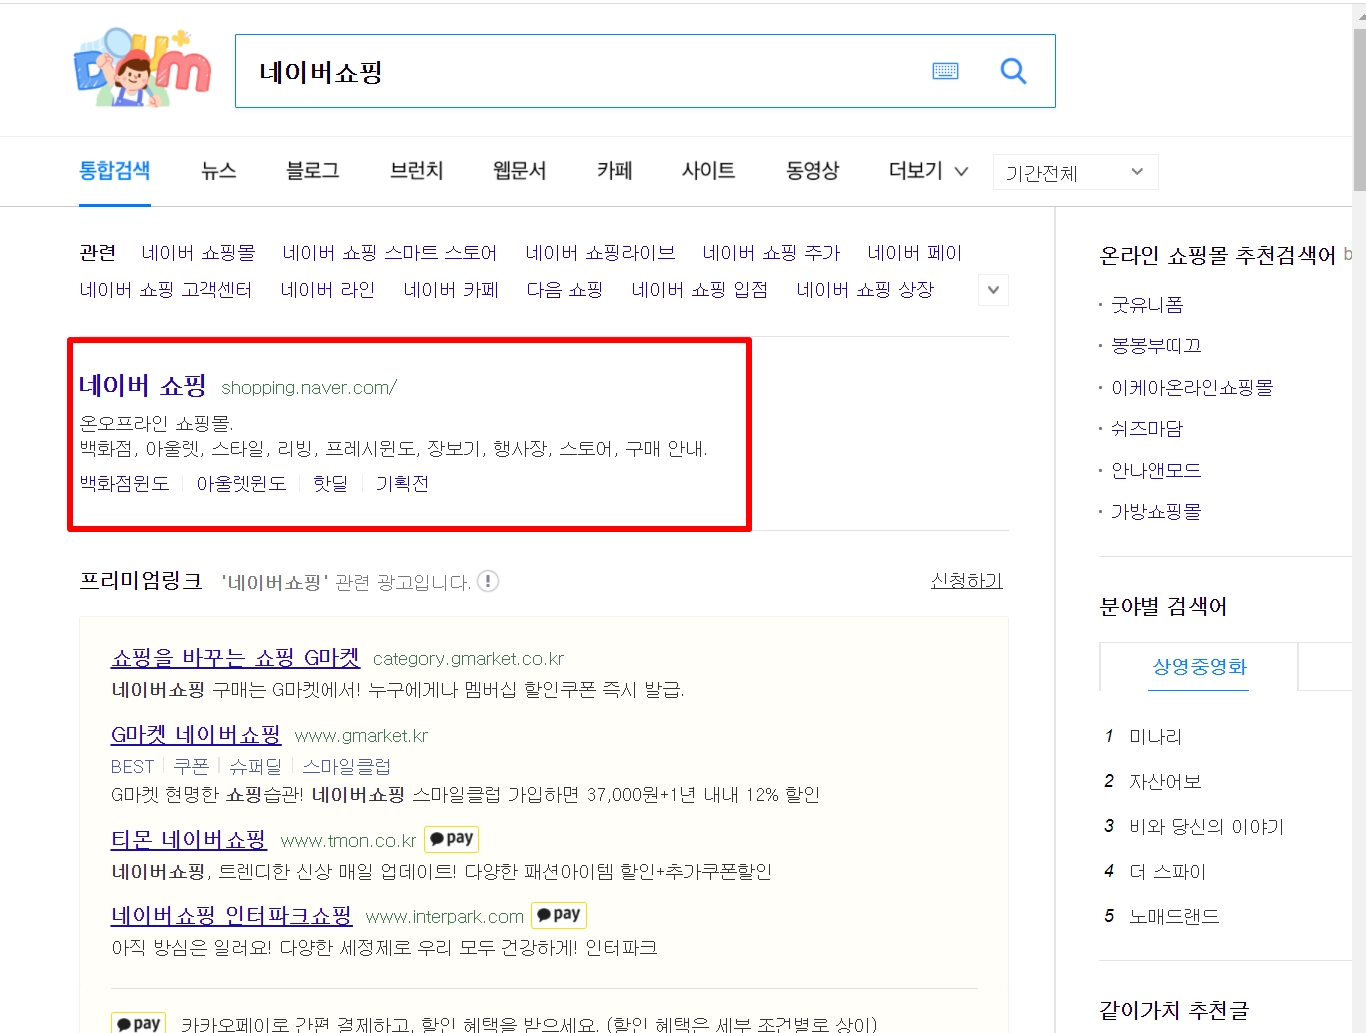Click related term 다음 쇼핑
The image size is (1366, 1033).
[565, 290]
